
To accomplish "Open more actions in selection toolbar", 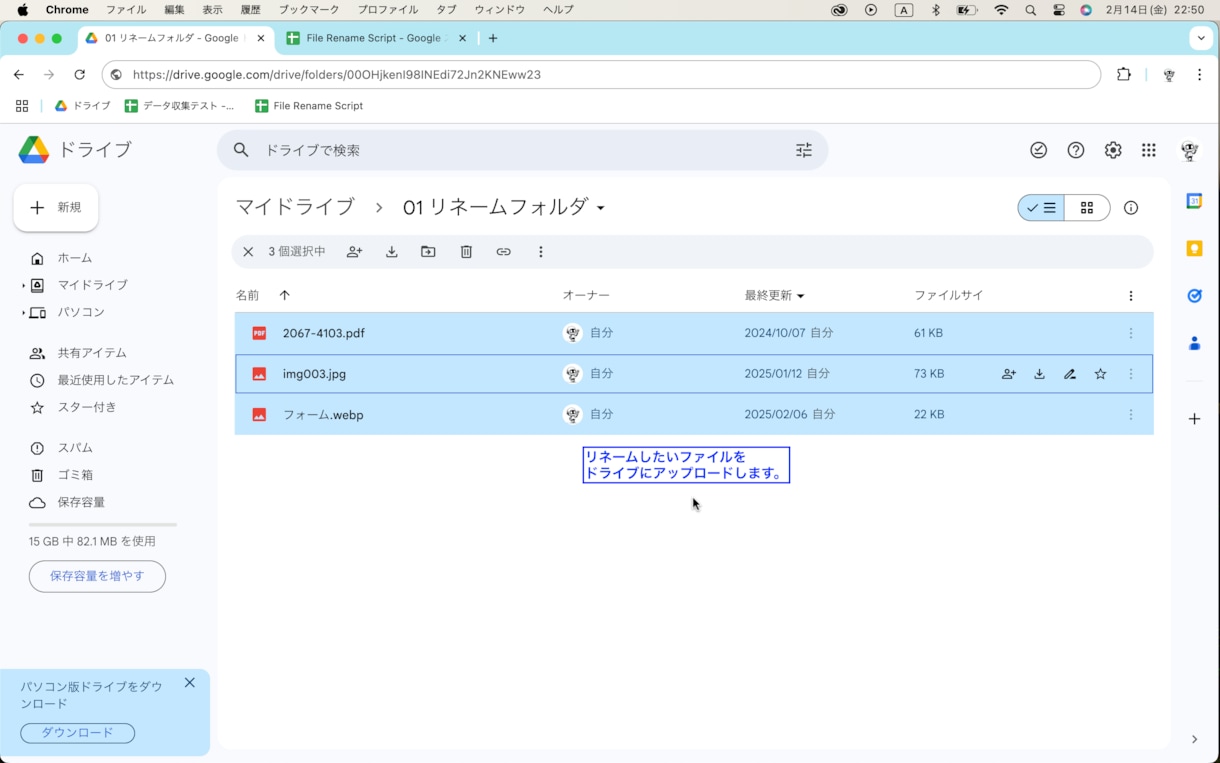I will [x=541, y=252].
